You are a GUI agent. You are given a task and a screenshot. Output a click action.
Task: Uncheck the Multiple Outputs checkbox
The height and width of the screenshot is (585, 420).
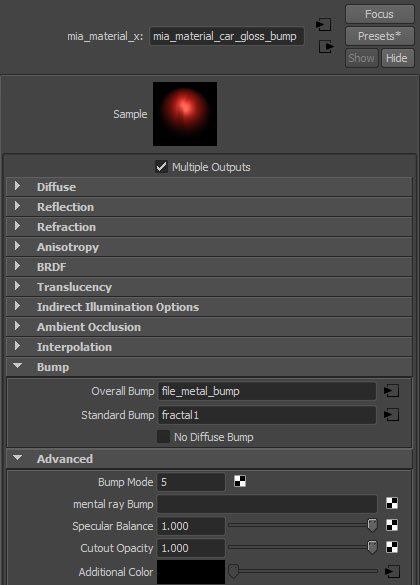(x=161, y=166)
